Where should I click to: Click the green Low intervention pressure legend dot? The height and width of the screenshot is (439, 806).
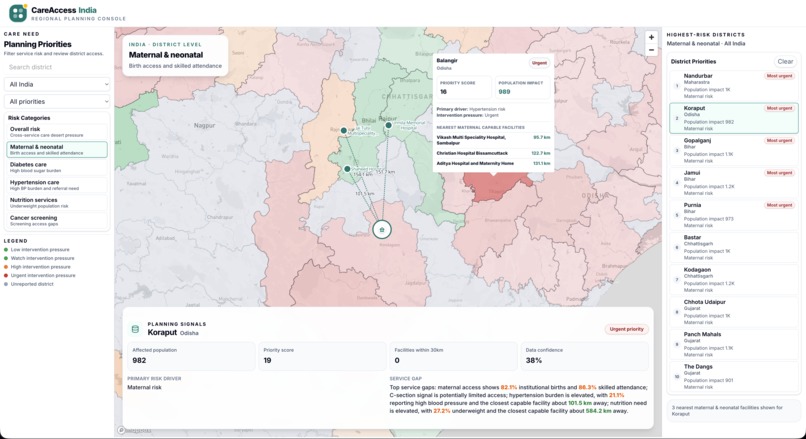(x=6, y=250)
